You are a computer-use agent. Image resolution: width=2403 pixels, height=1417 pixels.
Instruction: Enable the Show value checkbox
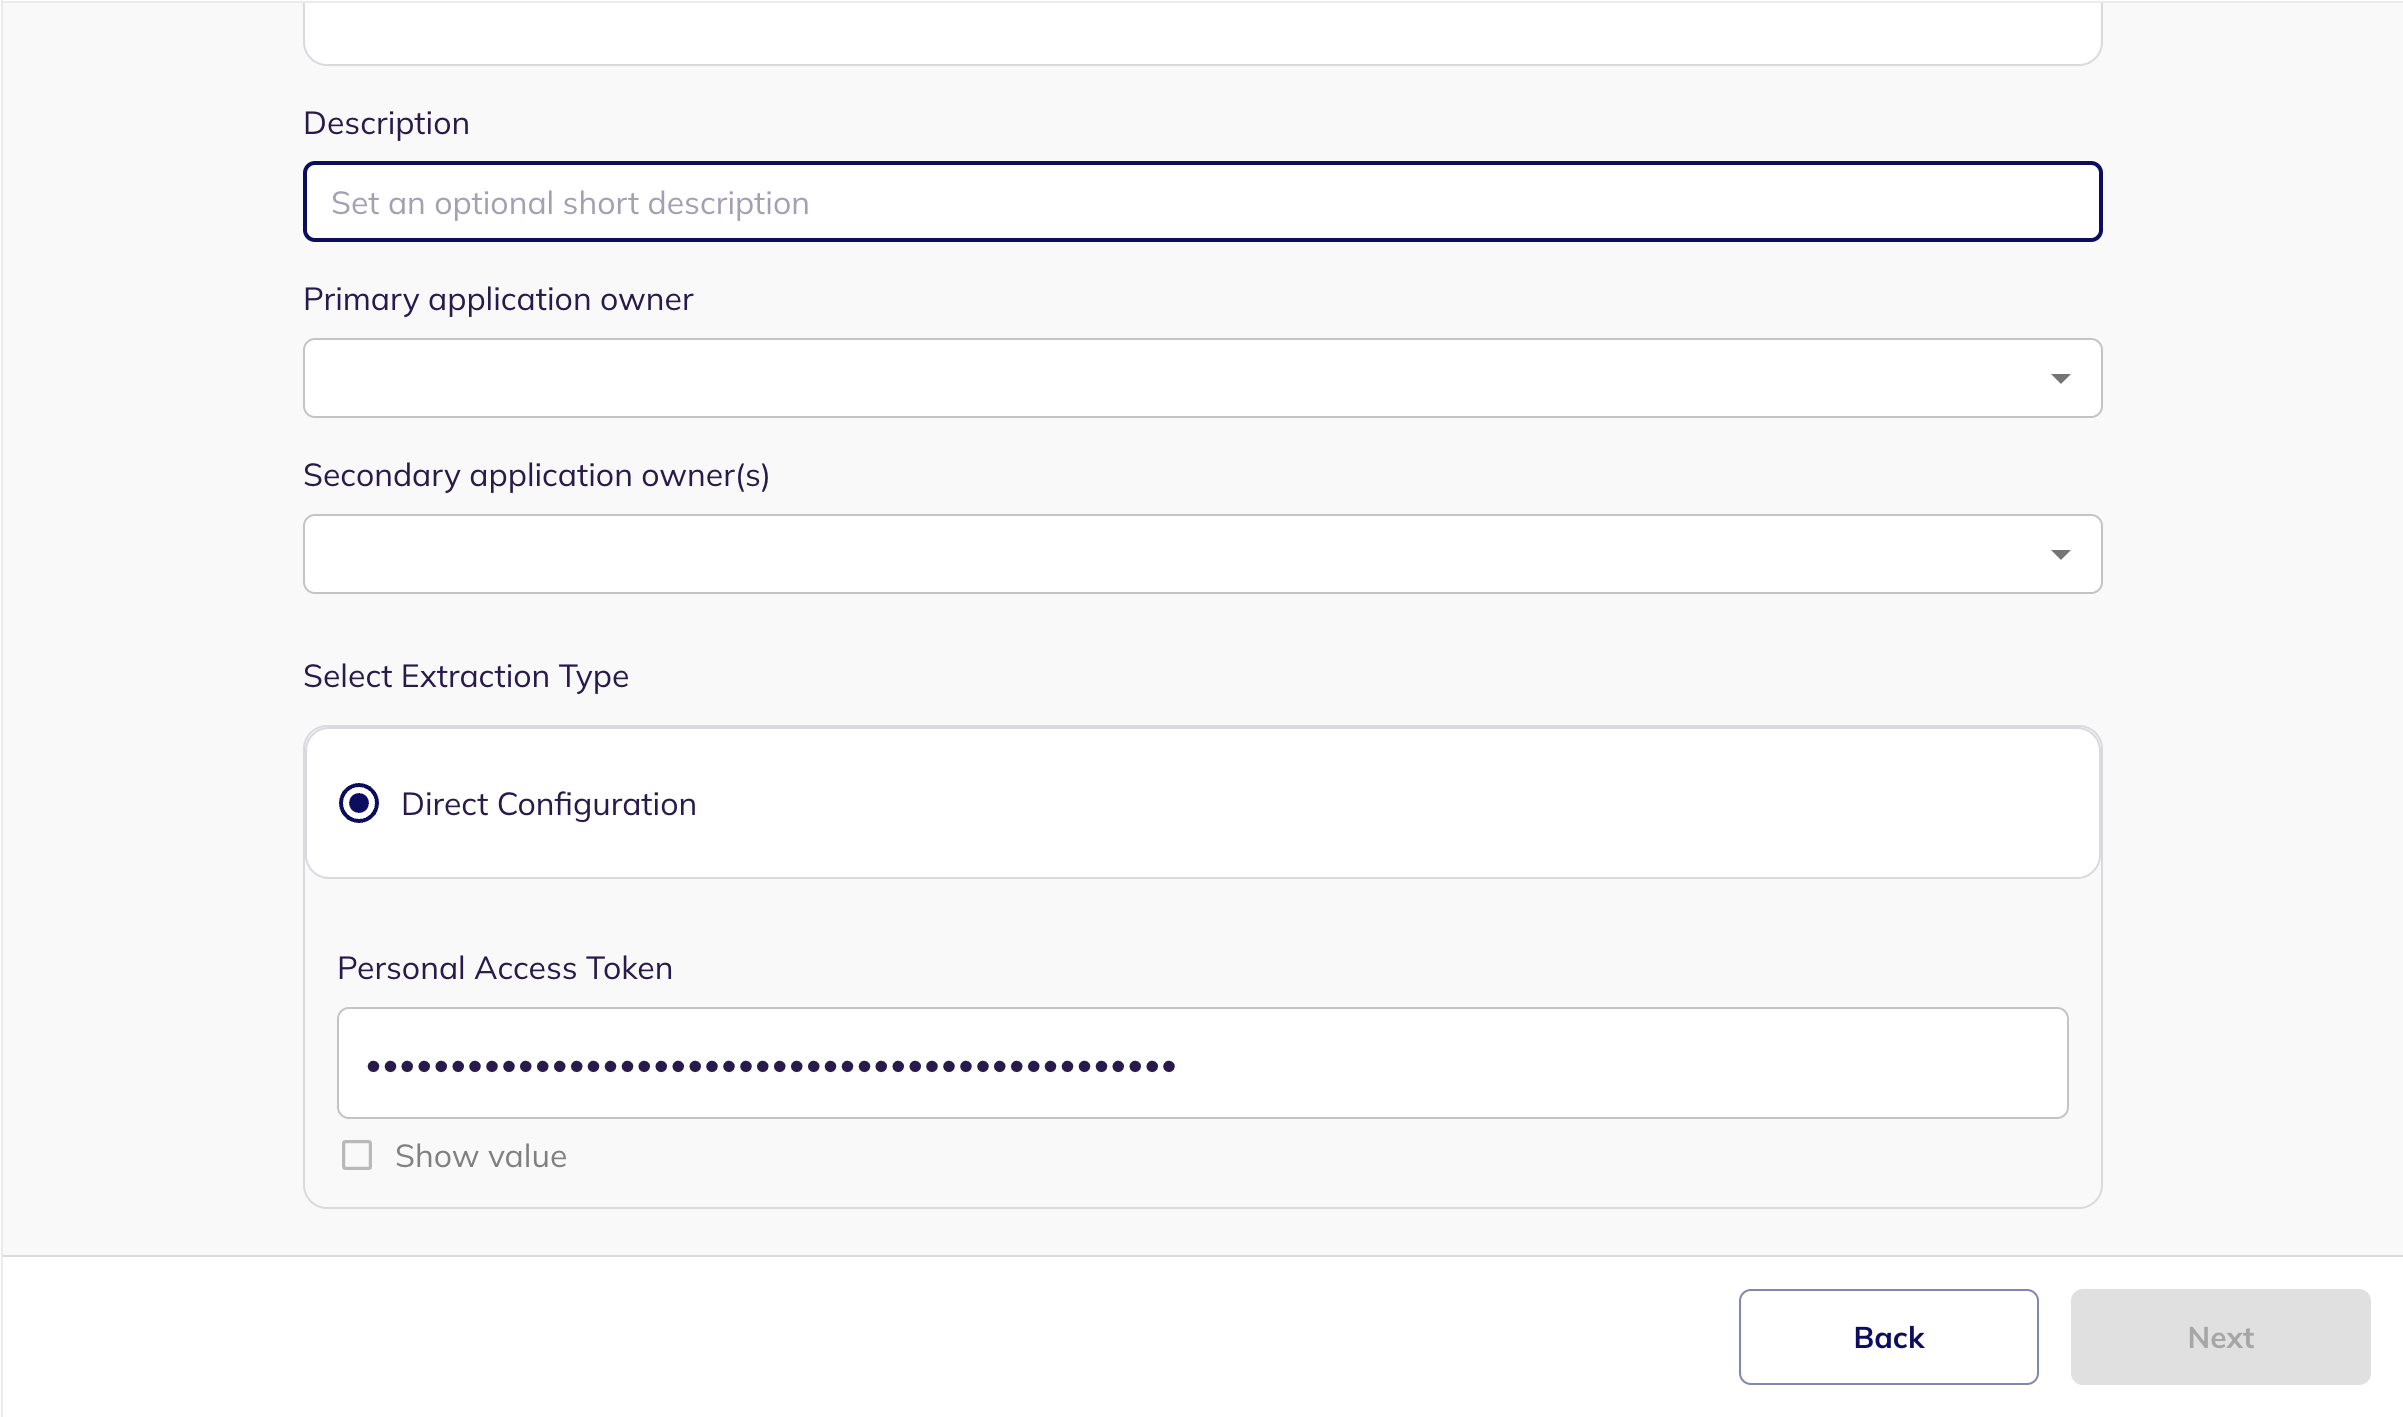coord(357,1155)
